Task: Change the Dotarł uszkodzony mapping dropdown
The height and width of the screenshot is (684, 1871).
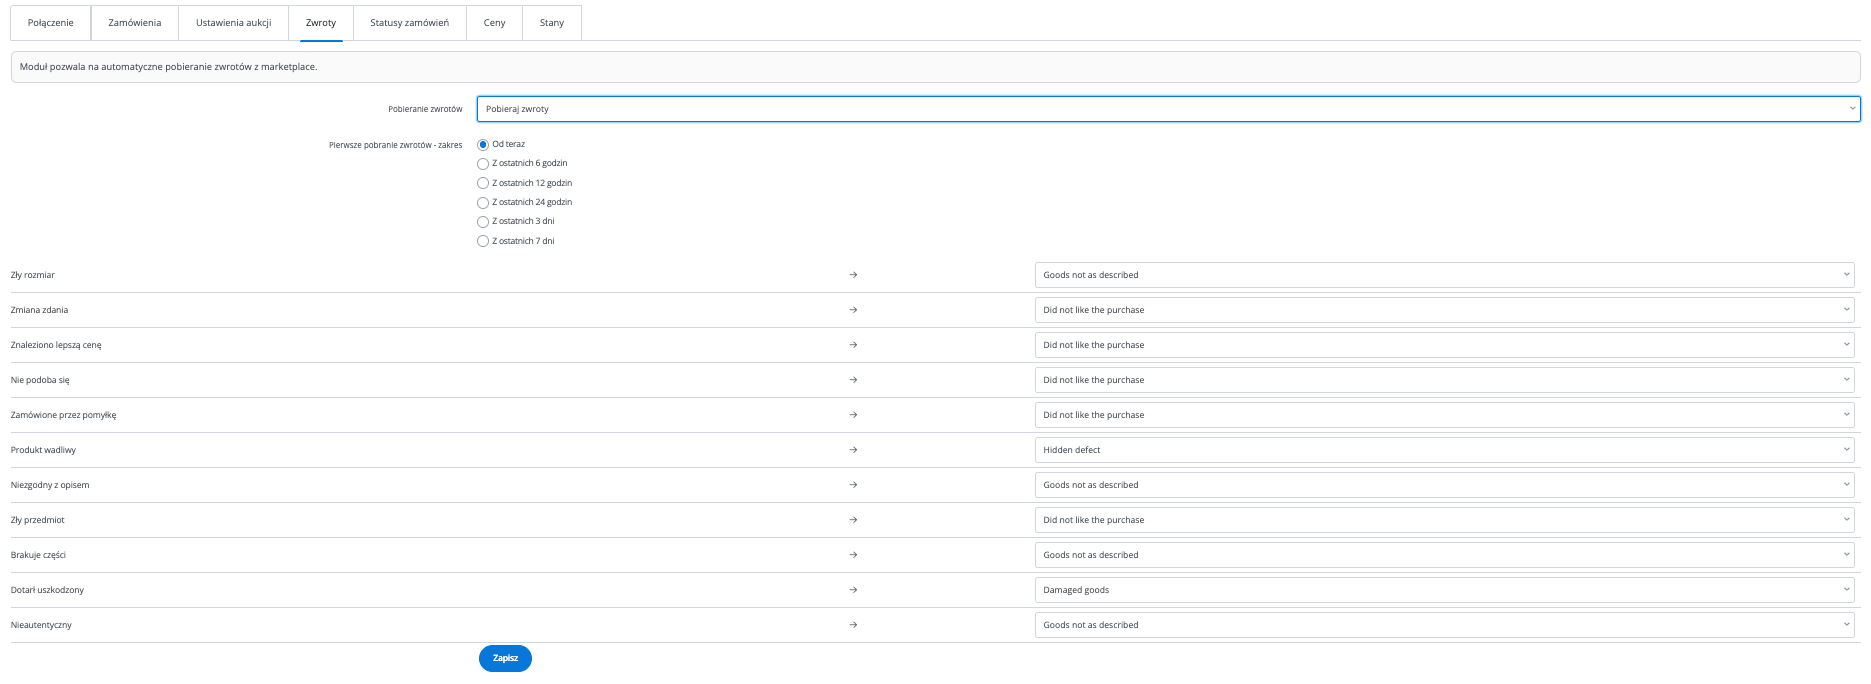Action: pyautogui.click(x=1443, y=590)
